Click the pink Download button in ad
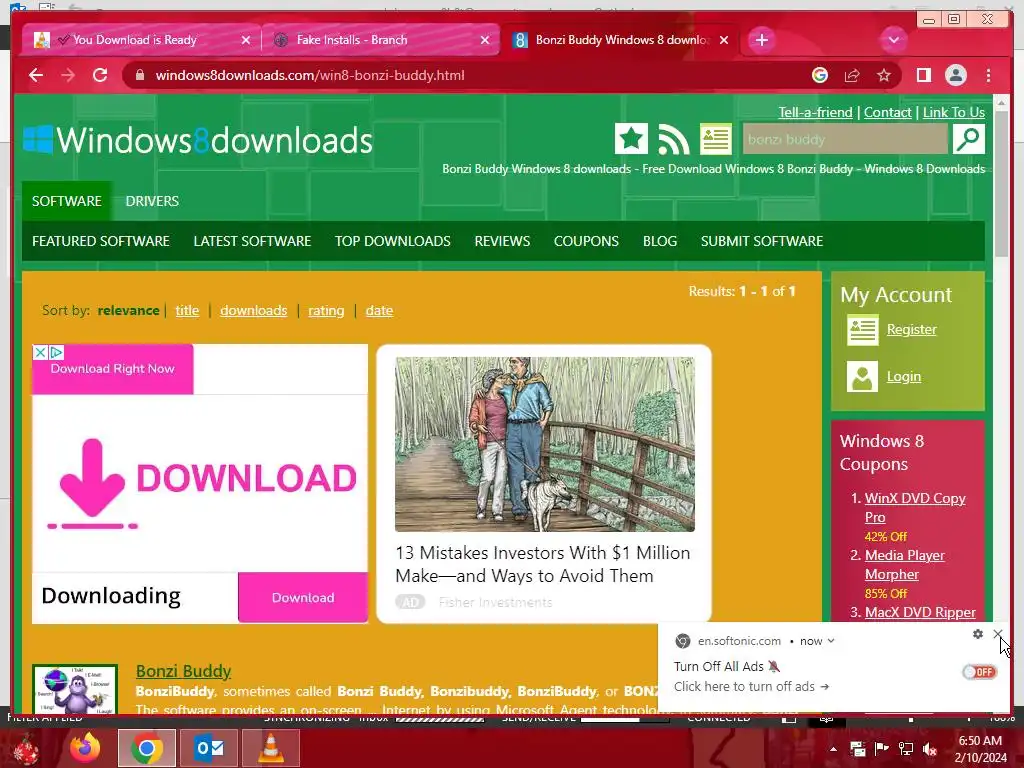The width and height of the screenshot is (1024, 768). tap(302, 598)
